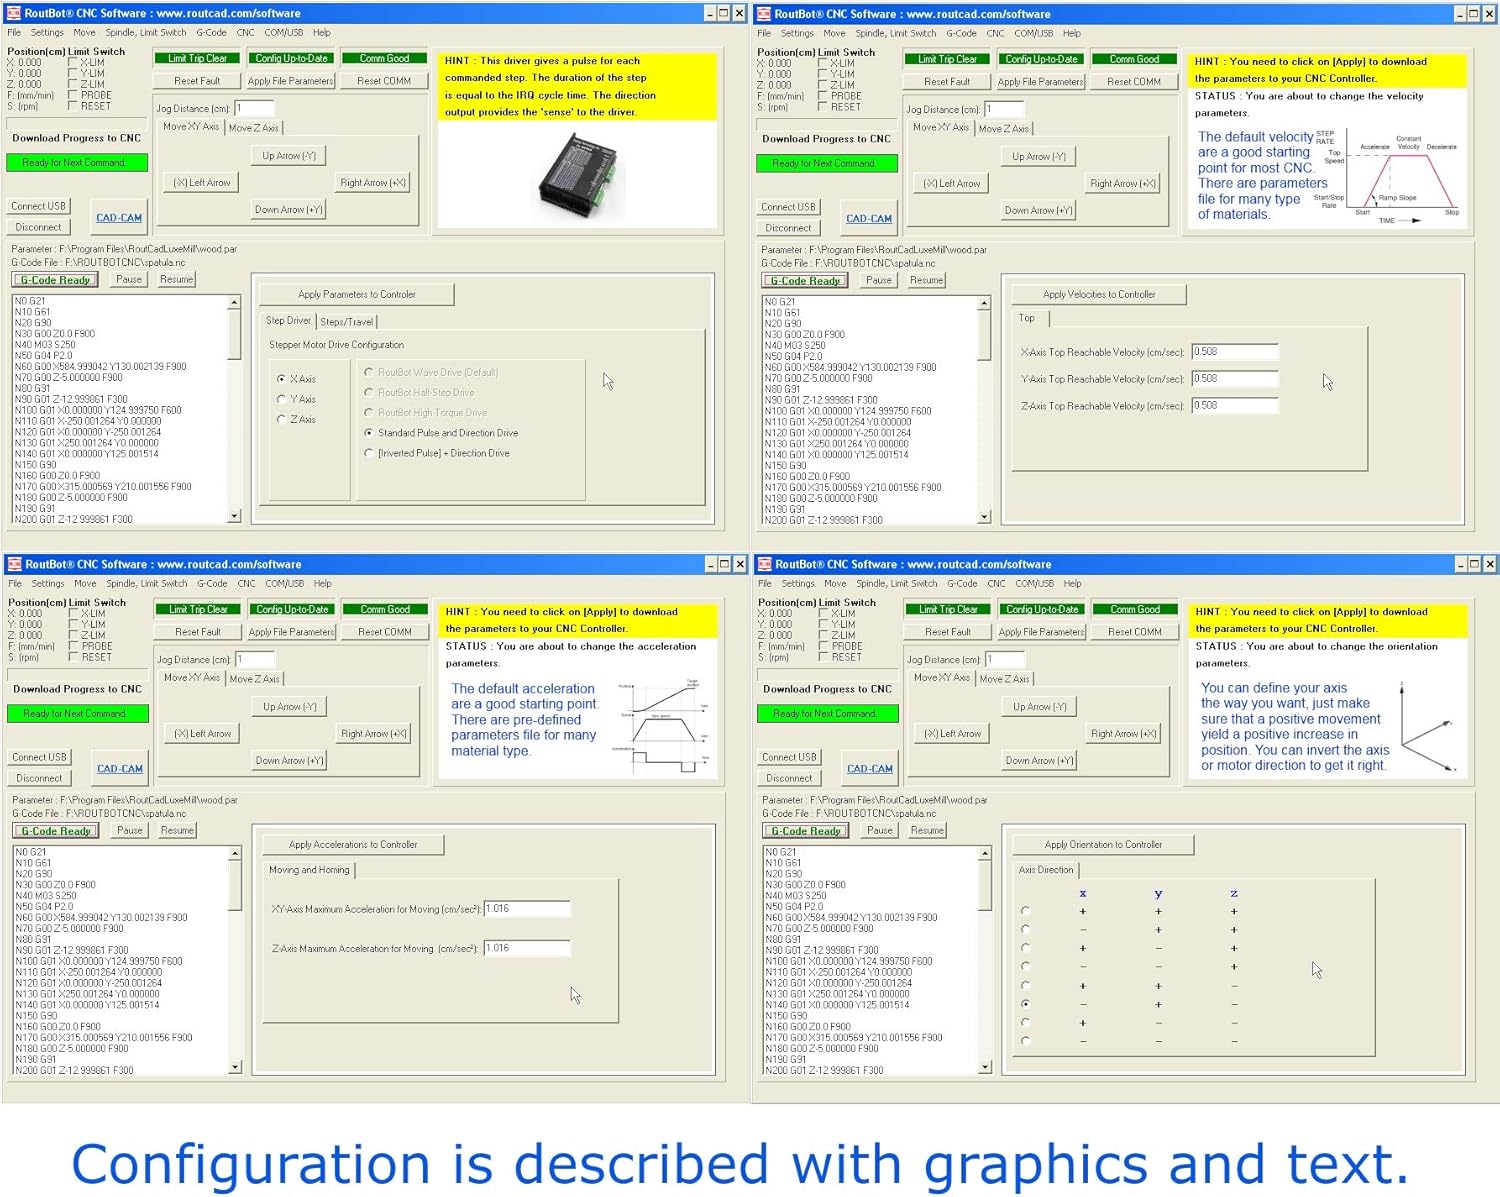Open the File menu in bottom-right window
This screenshot has width=1500, height=1197.
pos(765,583)
